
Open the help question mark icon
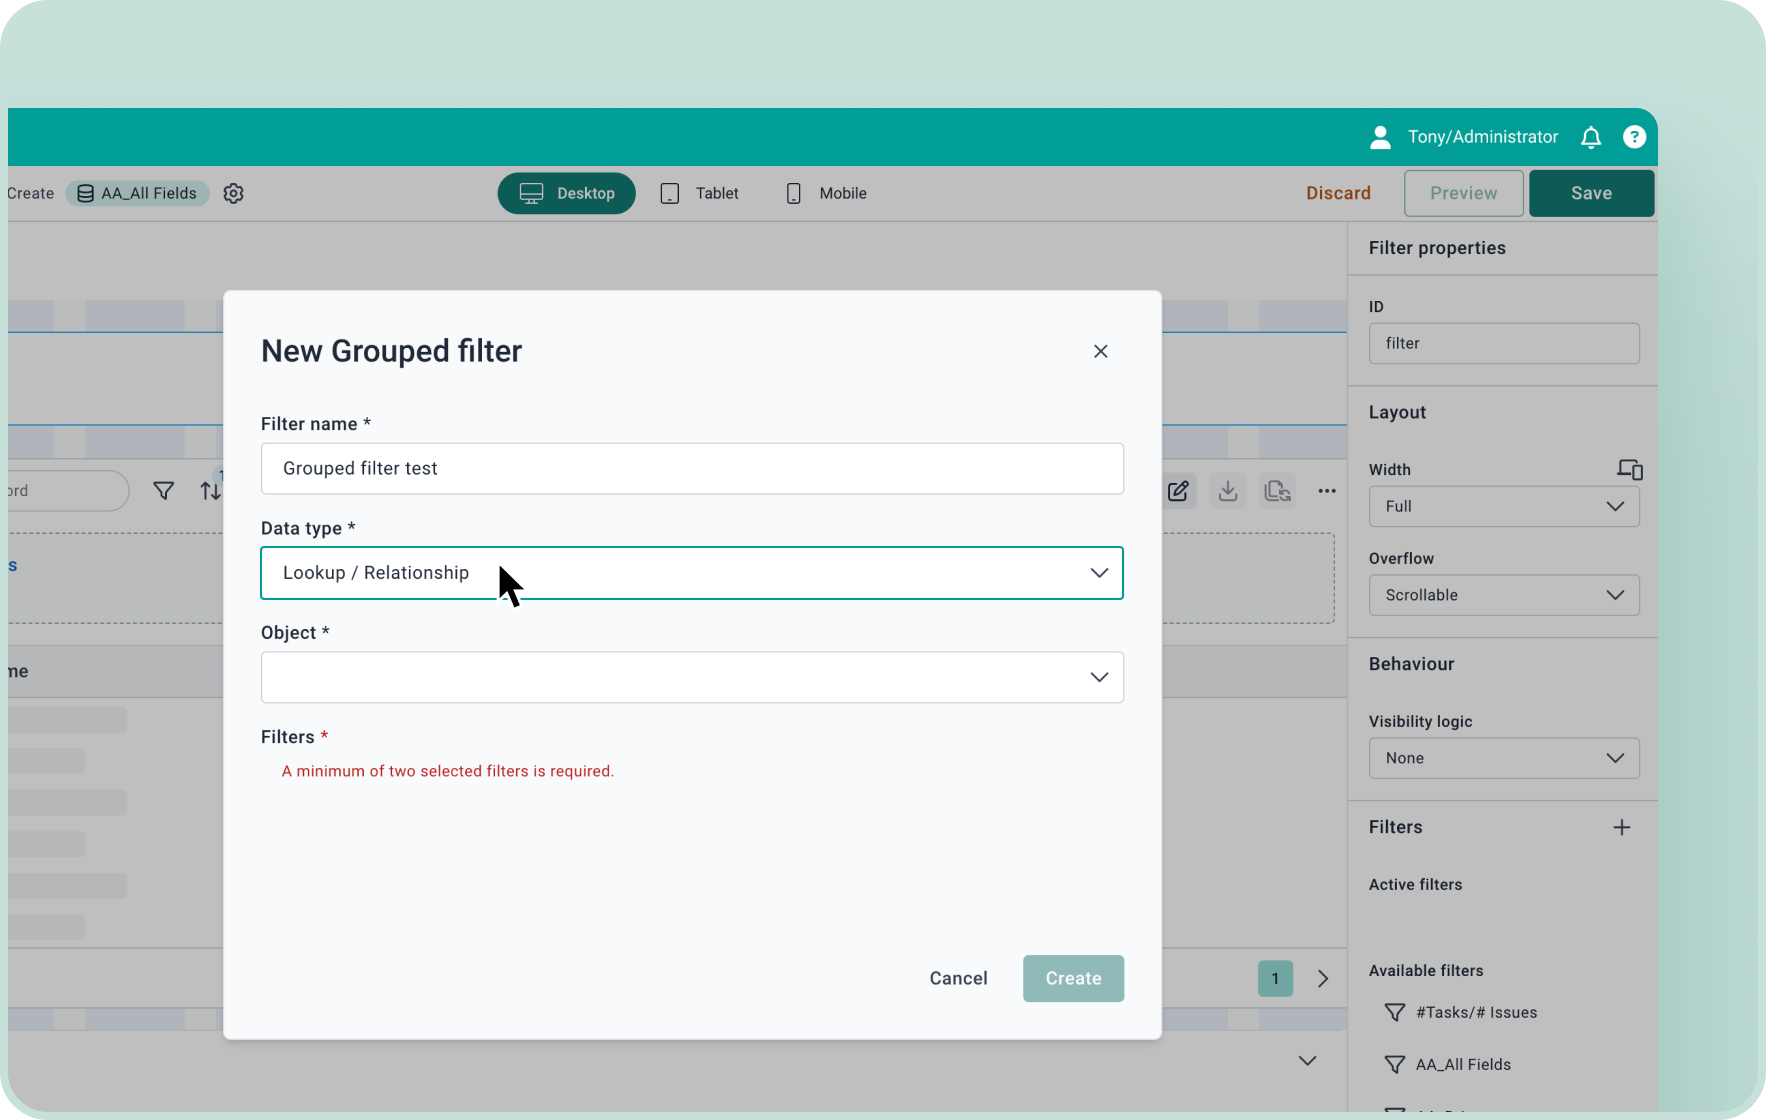click(1634, 137)
